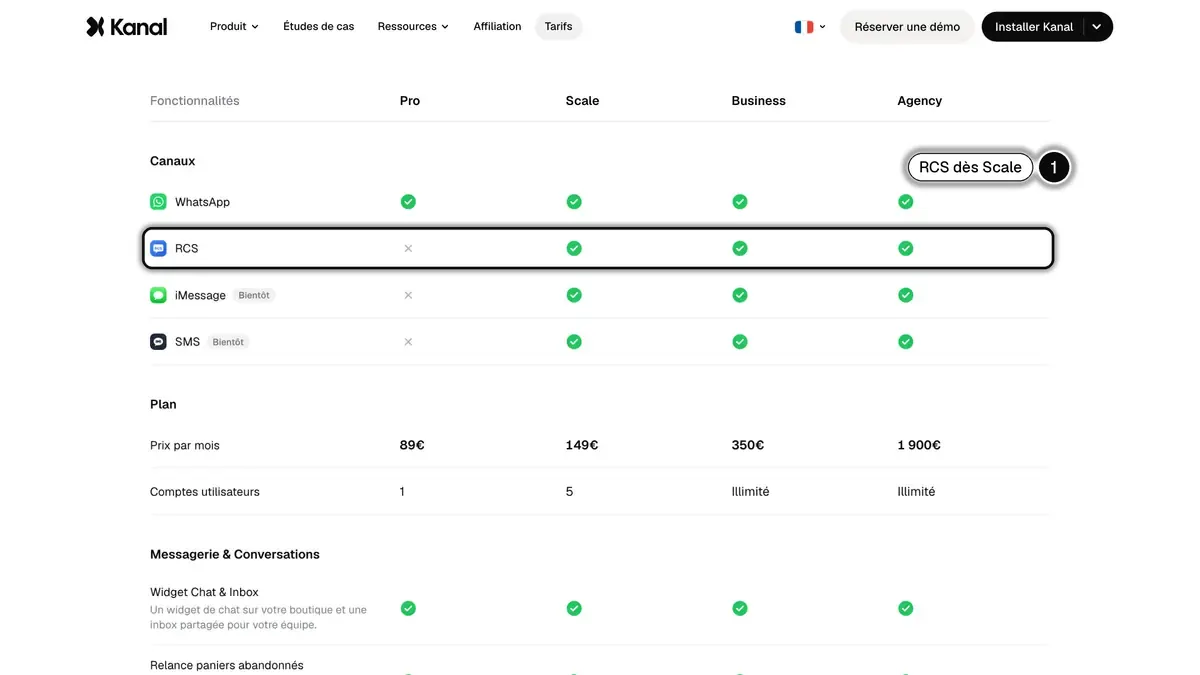Viewport: 1200px width, 675px height.
Task: Click Illimité under Agency column
Action: click(917, 492)
